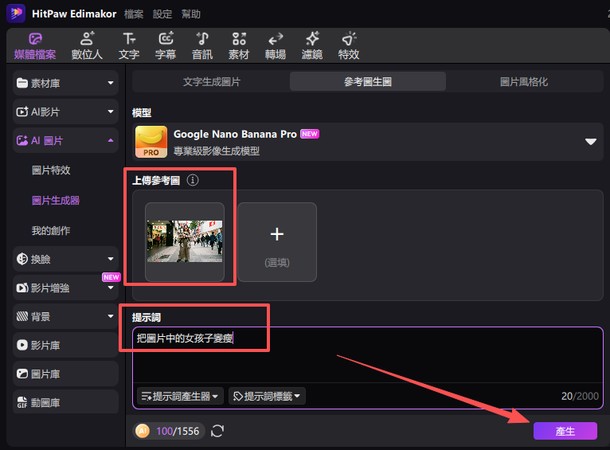The width and height of the screenshot is (610, 450).
Task: Open the model selection dropdown arrow
Action: coord(591,142)
